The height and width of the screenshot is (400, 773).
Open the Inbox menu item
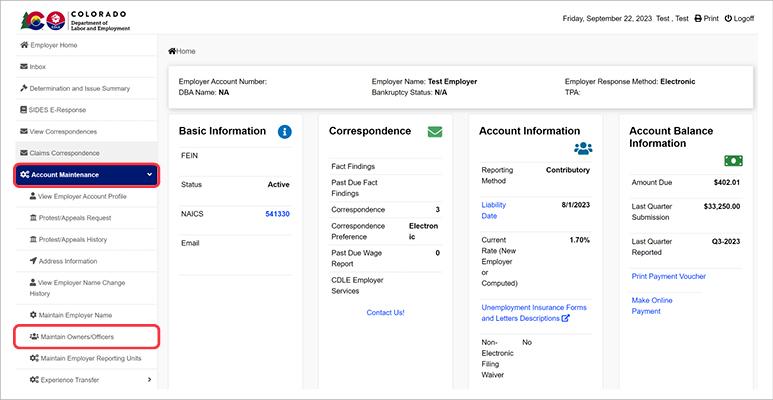[38, 67]
